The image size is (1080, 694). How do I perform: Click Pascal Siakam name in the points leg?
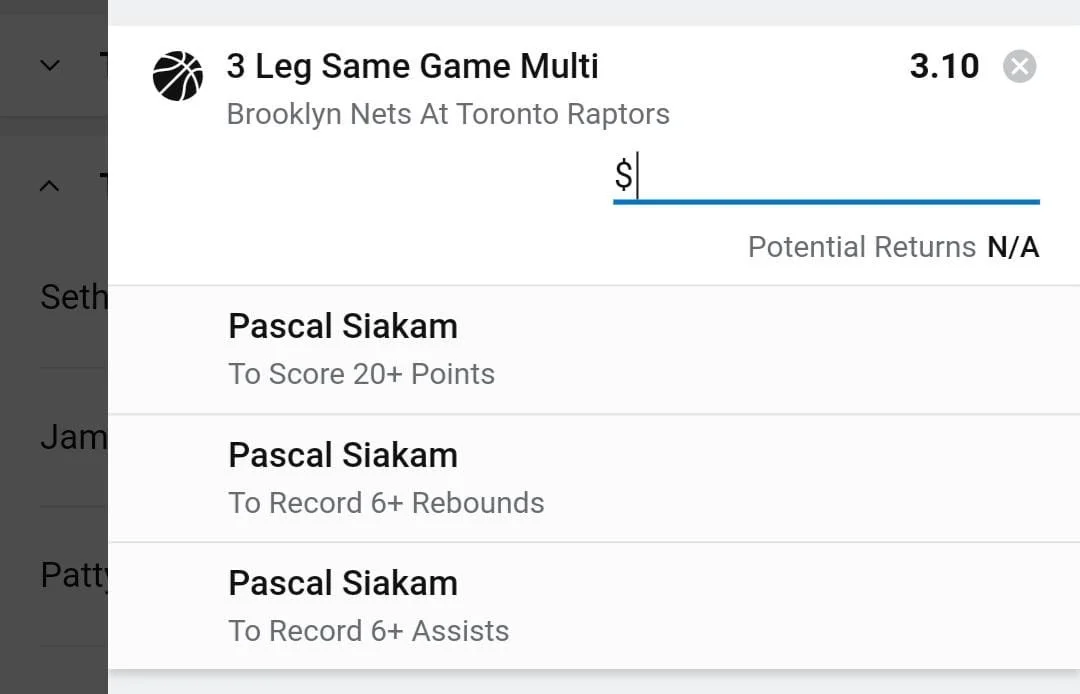coord(343,326)
